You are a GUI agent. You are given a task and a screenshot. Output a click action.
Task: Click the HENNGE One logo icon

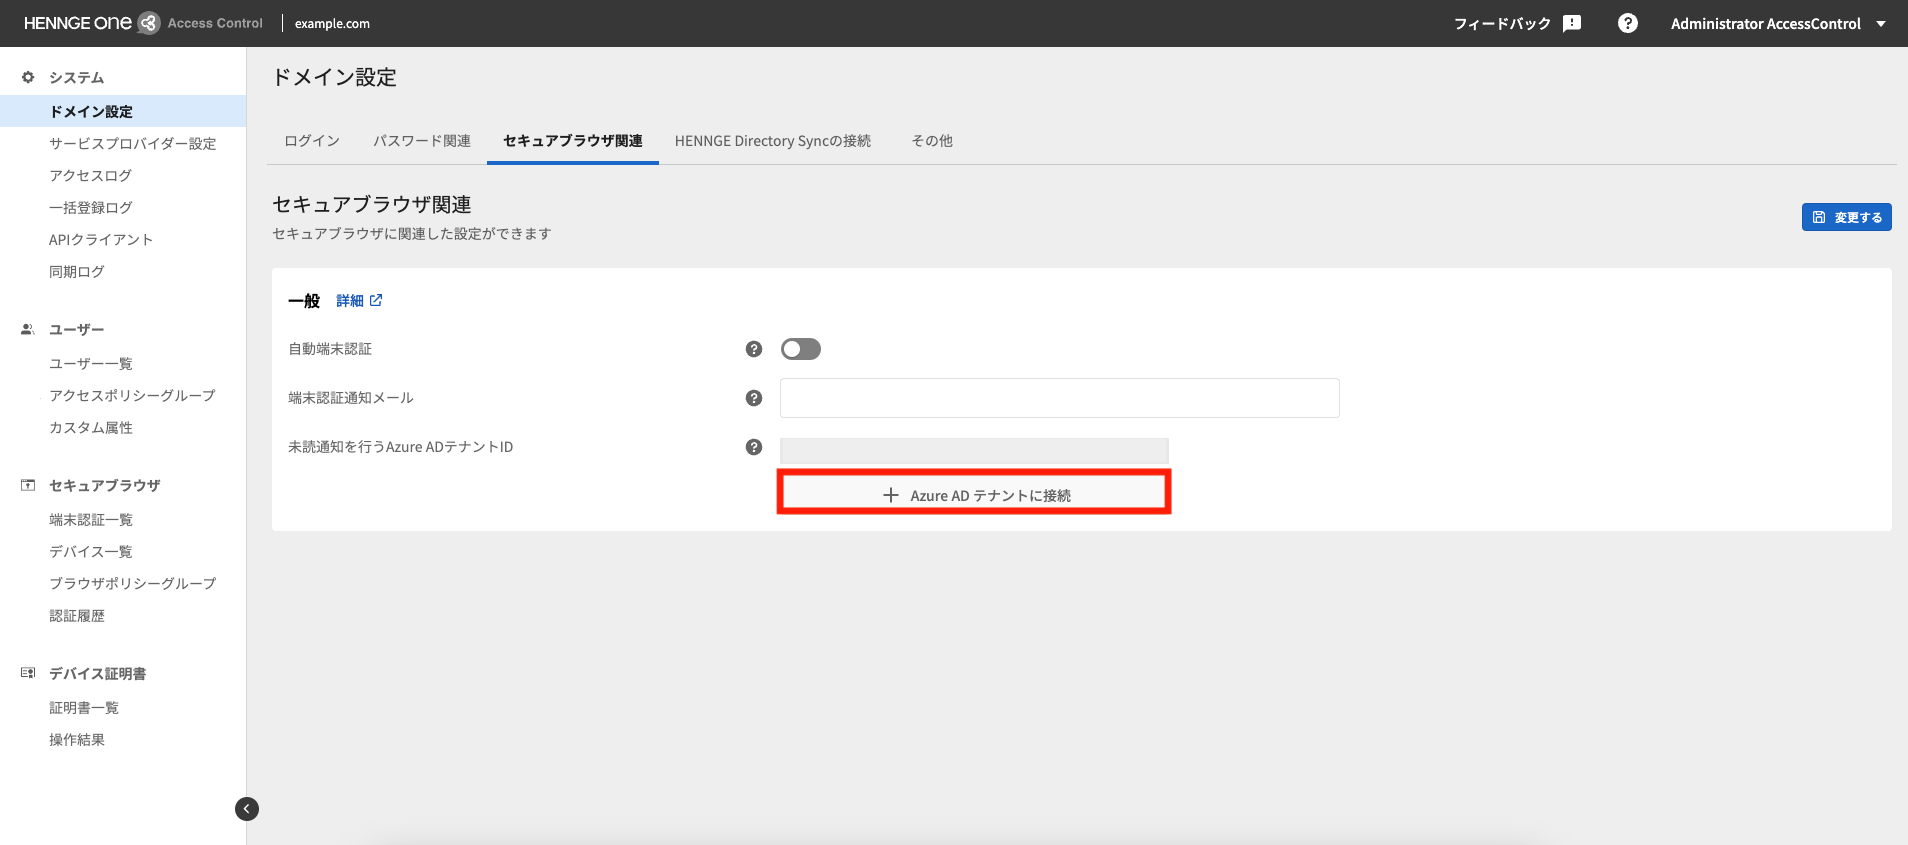point(148,23)
